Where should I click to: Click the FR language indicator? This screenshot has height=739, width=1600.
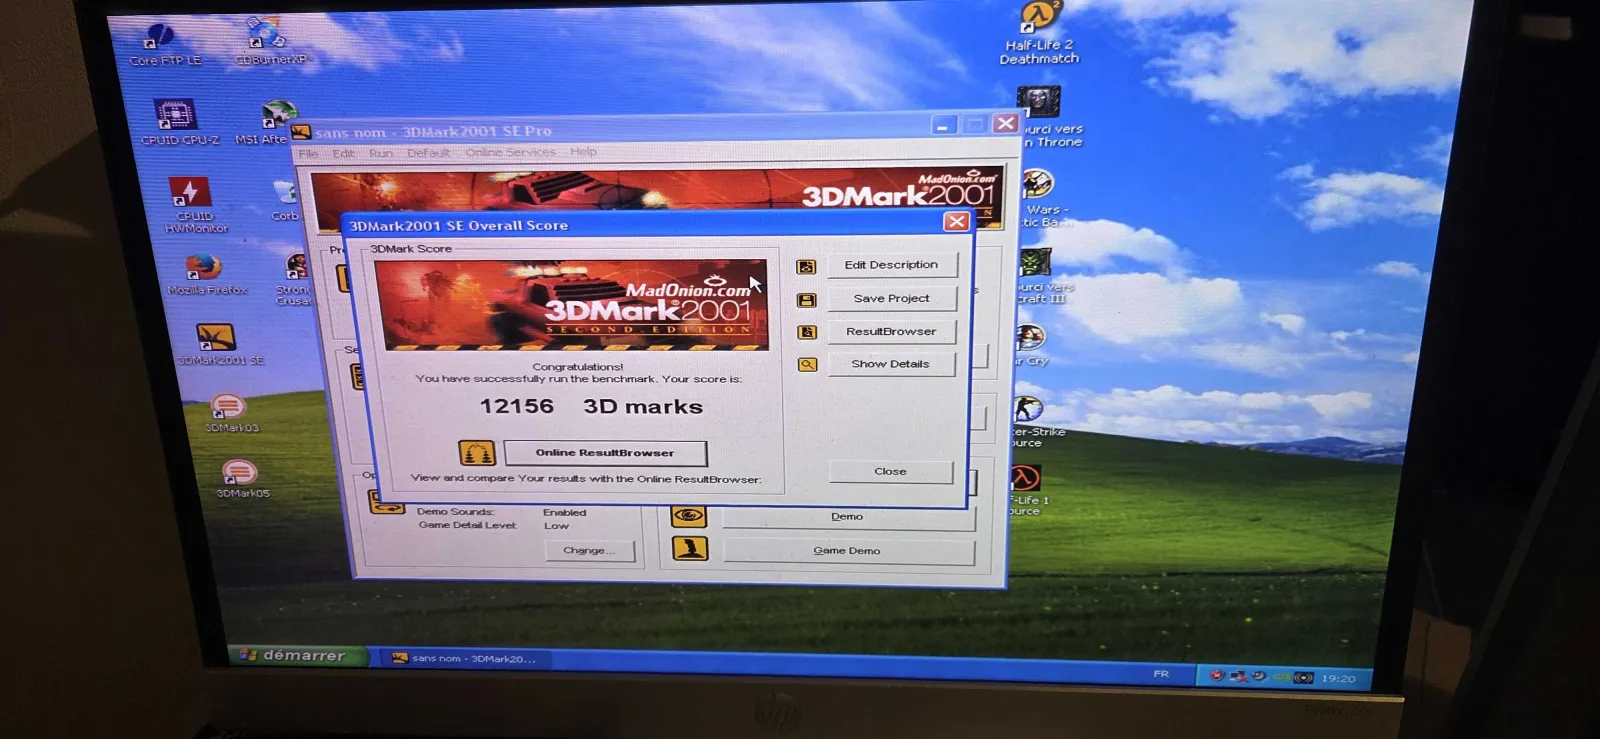[1161, 674]
